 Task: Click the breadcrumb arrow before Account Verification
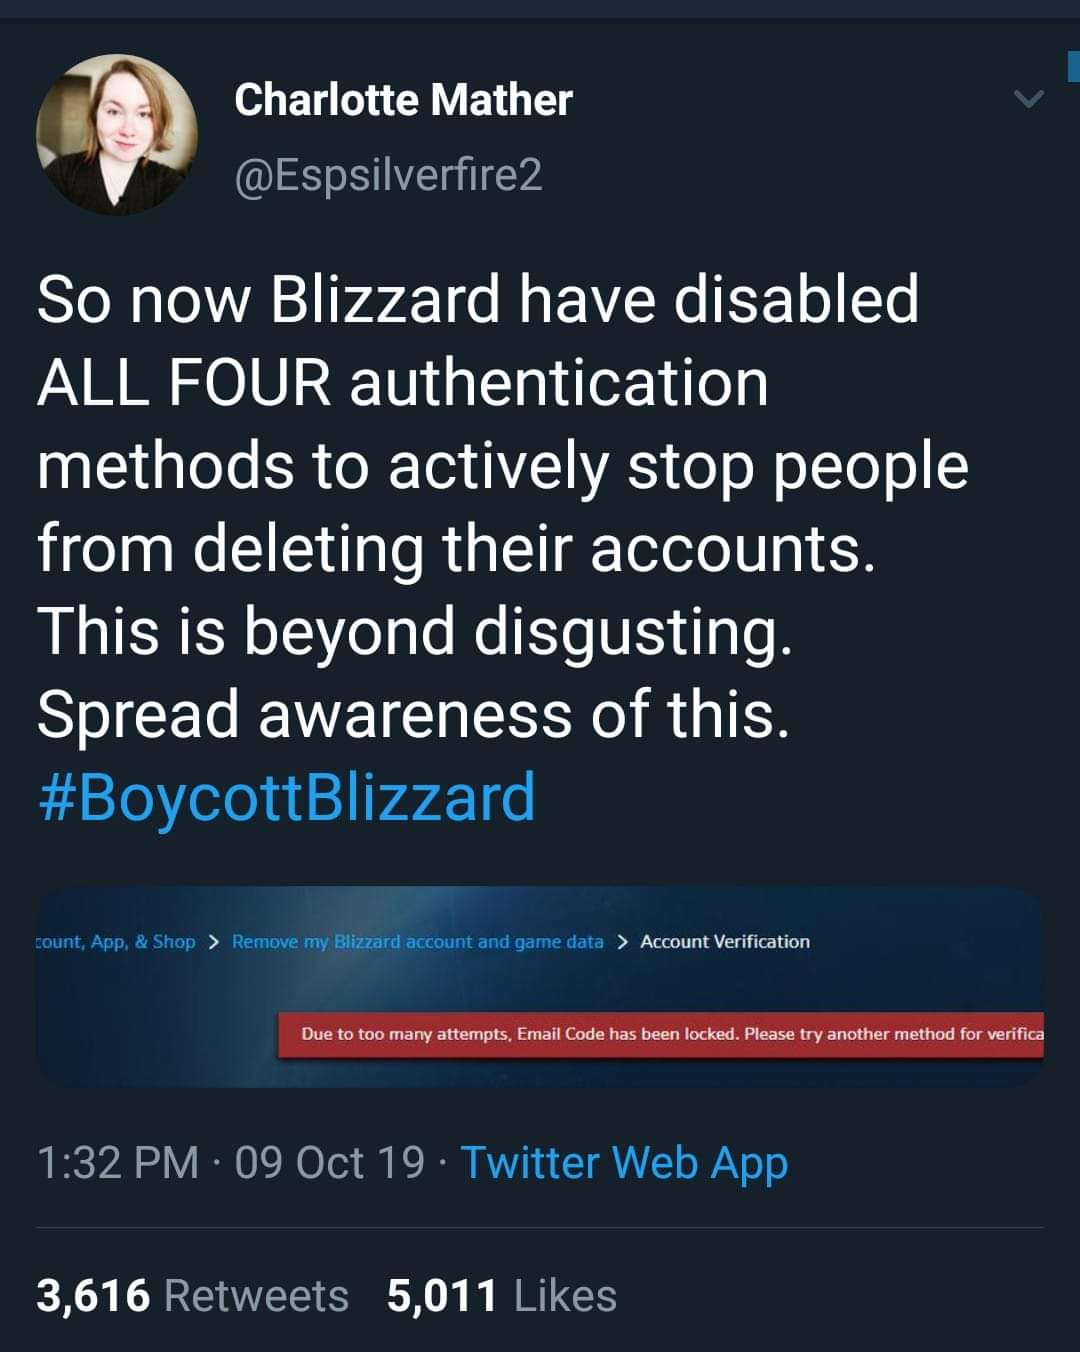click(x=622, y=942)
